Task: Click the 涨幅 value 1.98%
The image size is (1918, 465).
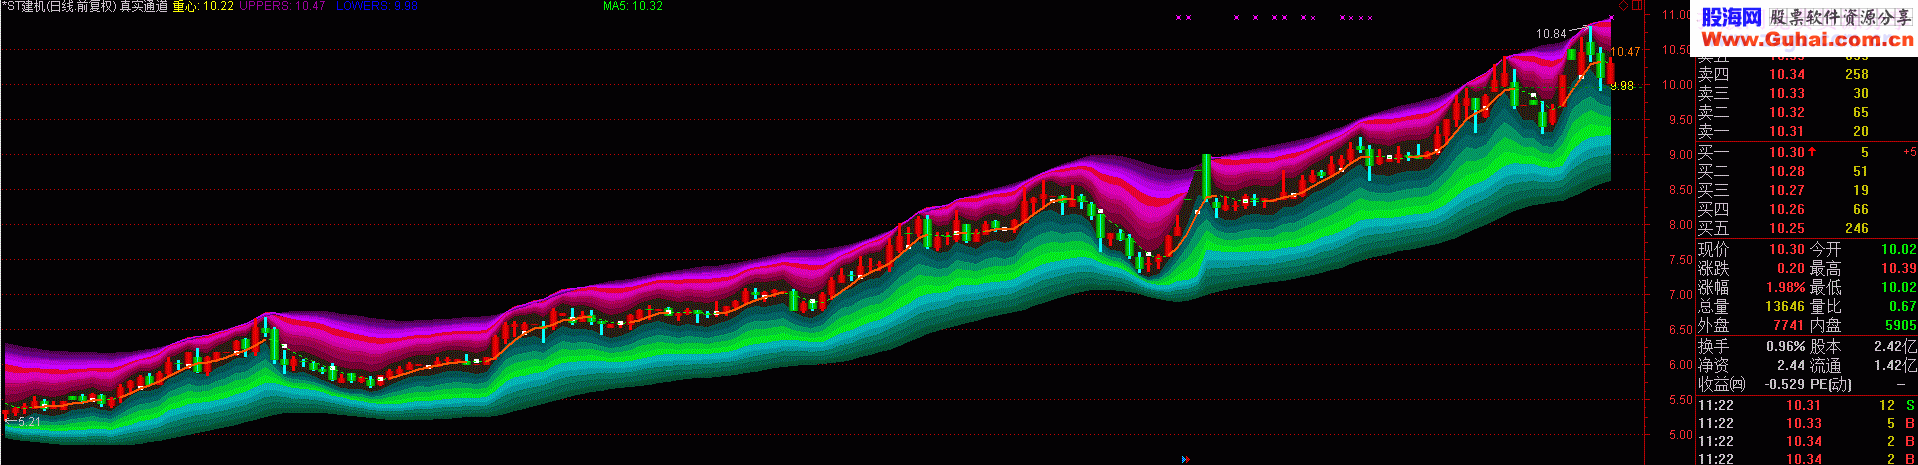Action: [1785, 287]
